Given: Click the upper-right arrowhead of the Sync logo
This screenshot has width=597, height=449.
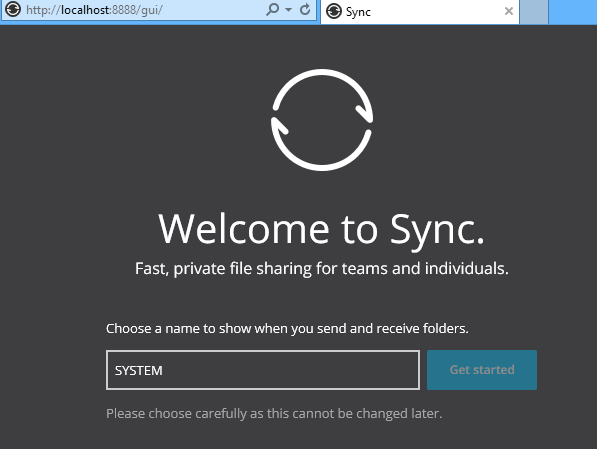Looking at the screenshot, I should pyautogui.click(x=364, y=112).
